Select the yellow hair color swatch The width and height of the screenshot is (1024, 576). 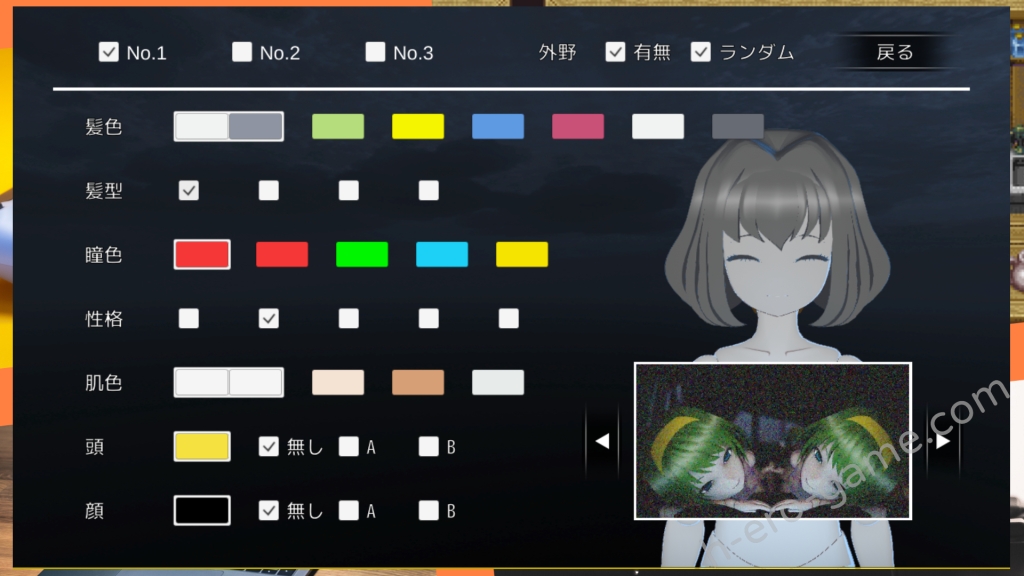tap(418, 126)
